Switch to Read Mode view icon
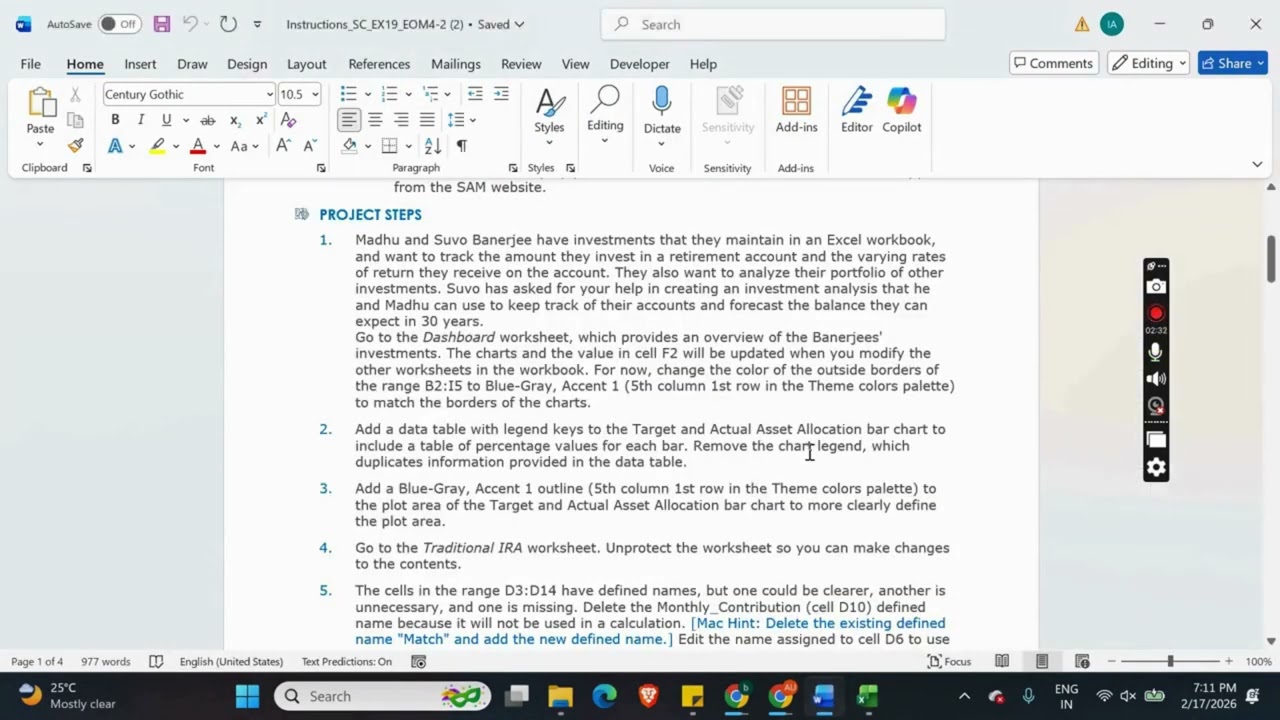 1002,661
